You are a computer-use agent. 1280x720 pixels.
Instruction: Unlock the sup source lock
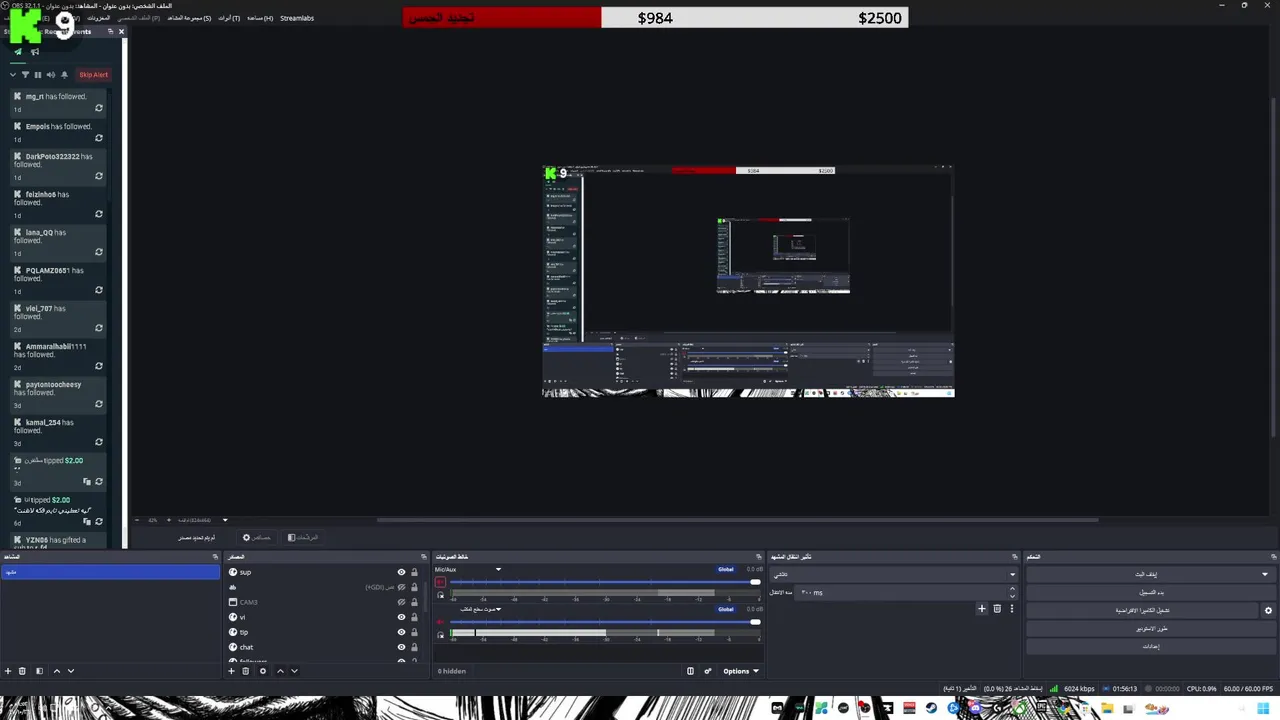[x=414, y=572]
